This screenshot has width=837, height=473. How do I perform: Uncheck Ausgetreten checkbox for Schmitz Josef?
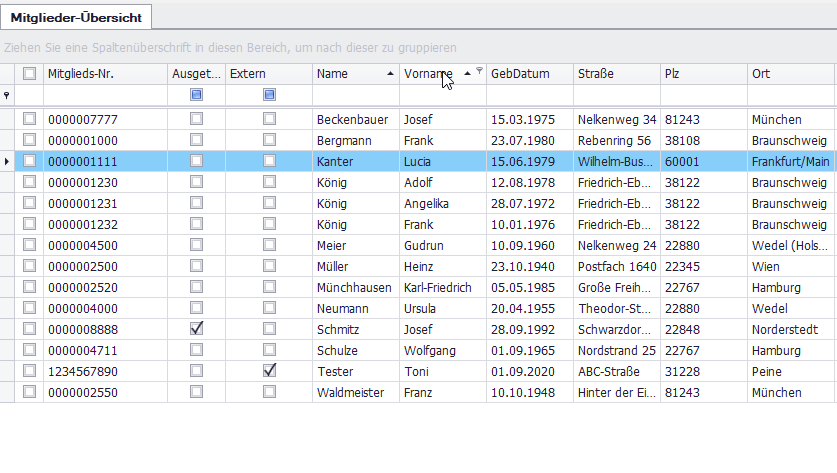click(x=196, y=329)
